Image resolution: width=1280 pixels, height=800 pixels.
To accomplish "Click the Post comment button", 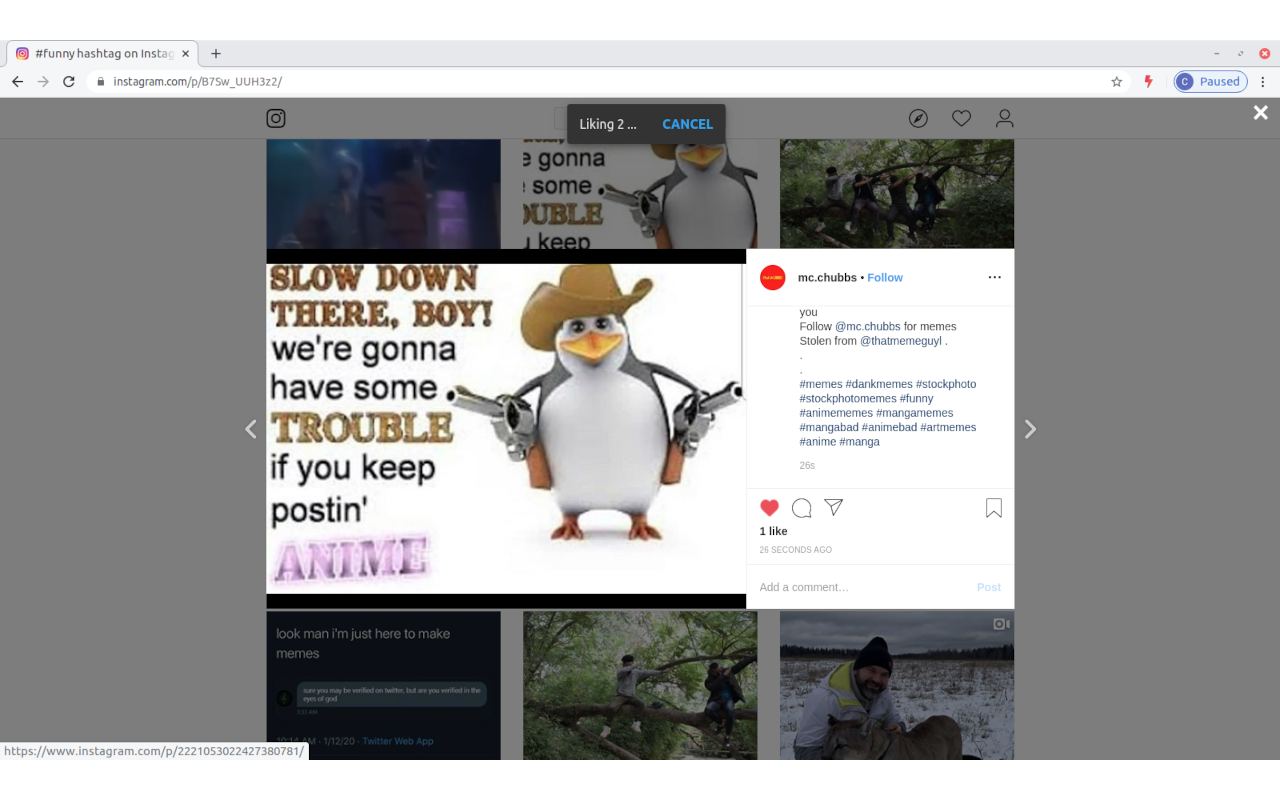I will (989, 587).
